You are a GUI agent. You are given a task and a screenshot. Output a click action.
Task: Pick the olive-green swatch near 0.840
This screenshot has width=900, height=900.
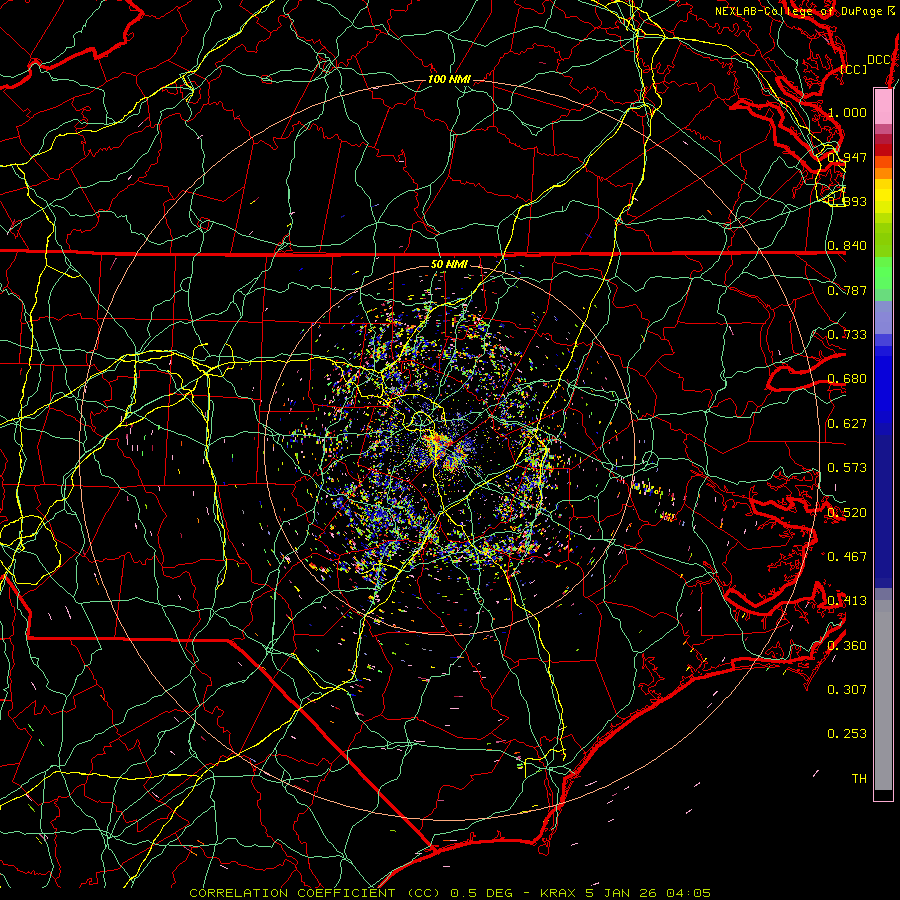(883, 240)
